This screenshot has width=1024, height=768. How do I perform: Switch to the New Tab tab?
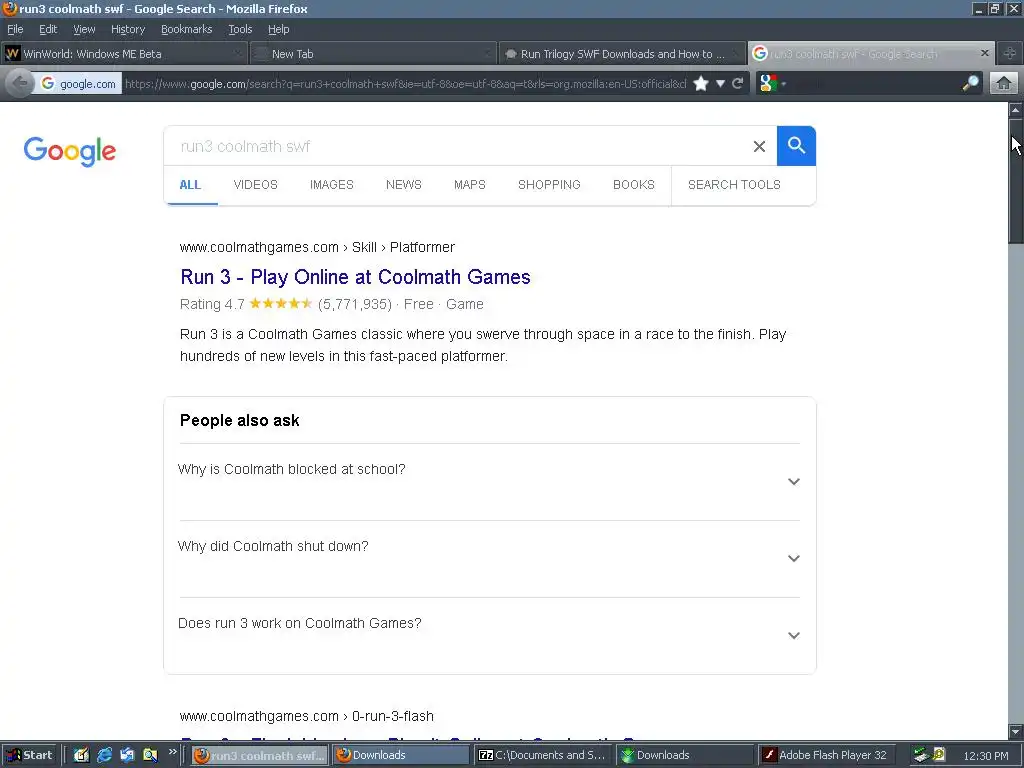[372, 54]
